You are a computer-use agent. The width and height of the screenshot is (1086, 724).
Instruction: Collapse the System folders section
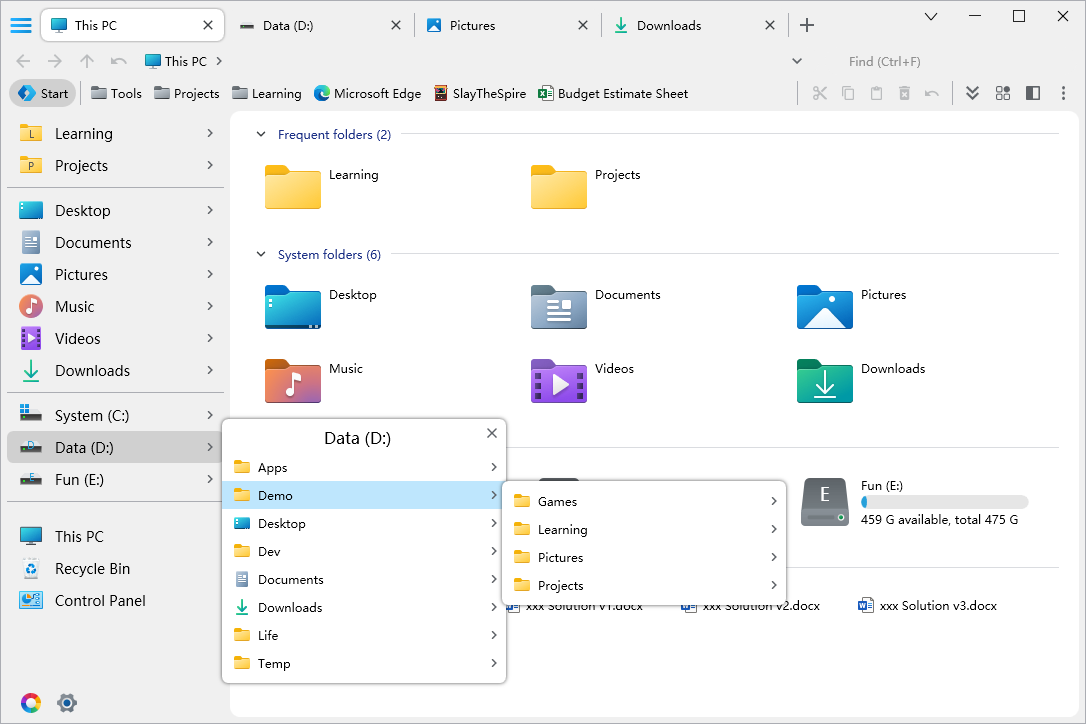262,254
